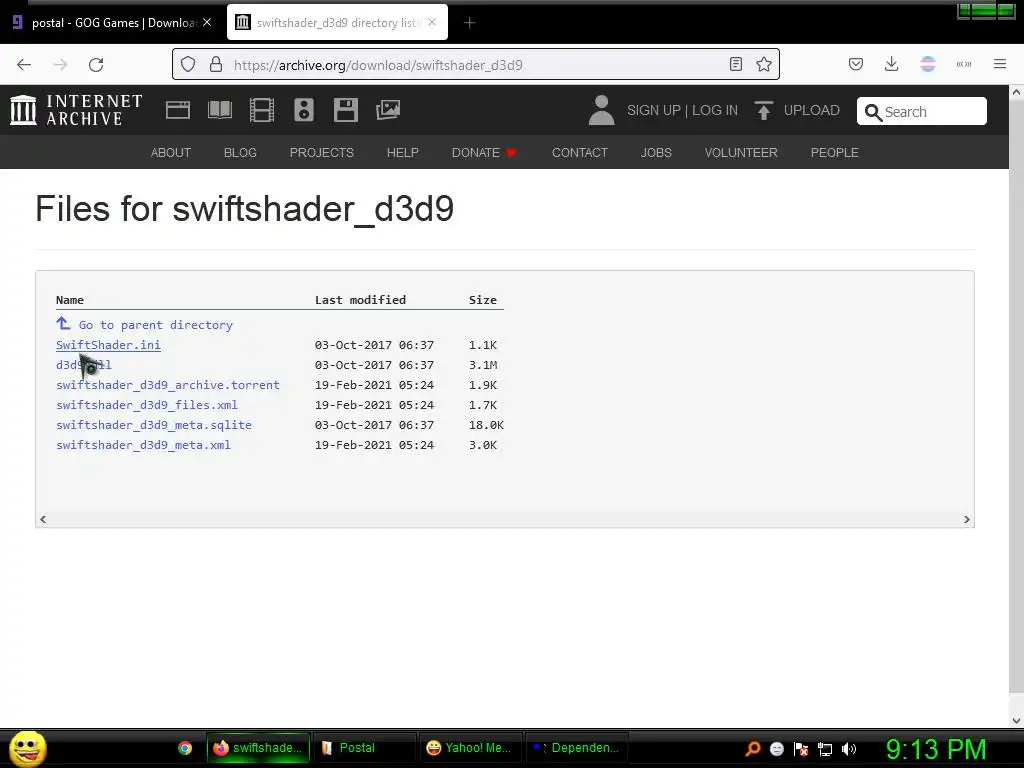The width and height of the screenshot is (1024, 768).
Task: Open the Images icon
Action: coord(388,110)
